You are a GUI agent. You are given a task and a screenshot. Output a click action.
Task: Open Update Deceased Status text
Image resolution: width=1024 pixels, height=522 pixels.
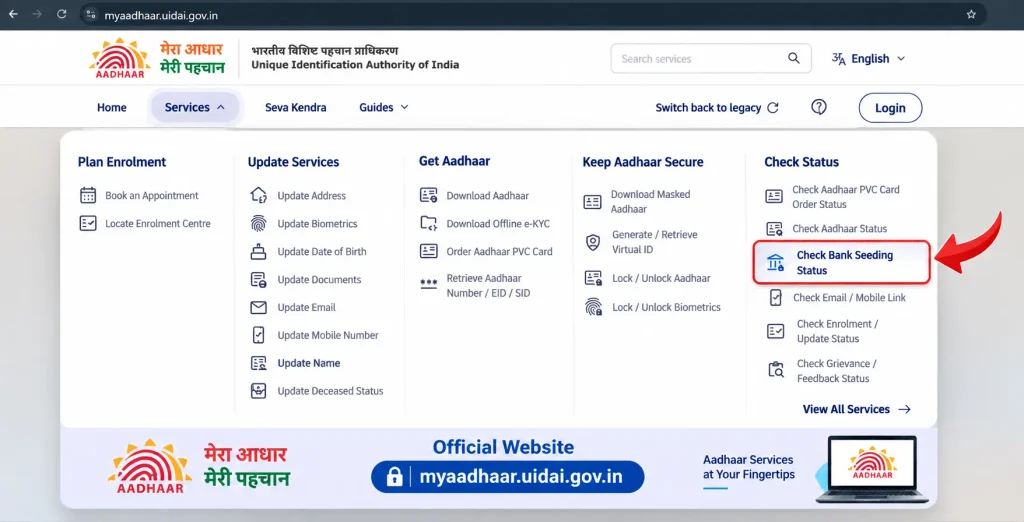pyautogui.click(x=330, y=391)
